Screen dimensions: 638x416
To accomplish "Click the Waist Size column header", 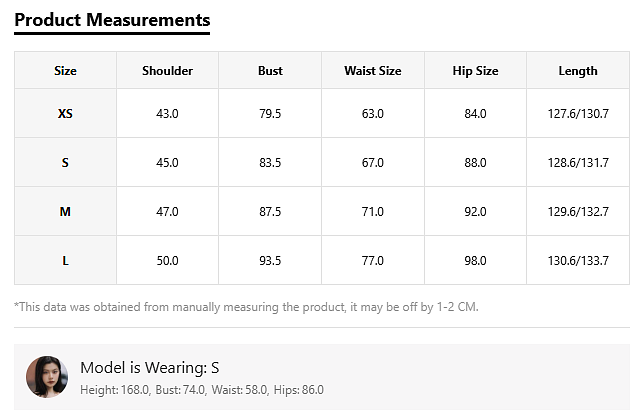I will (x=372, y=71).
